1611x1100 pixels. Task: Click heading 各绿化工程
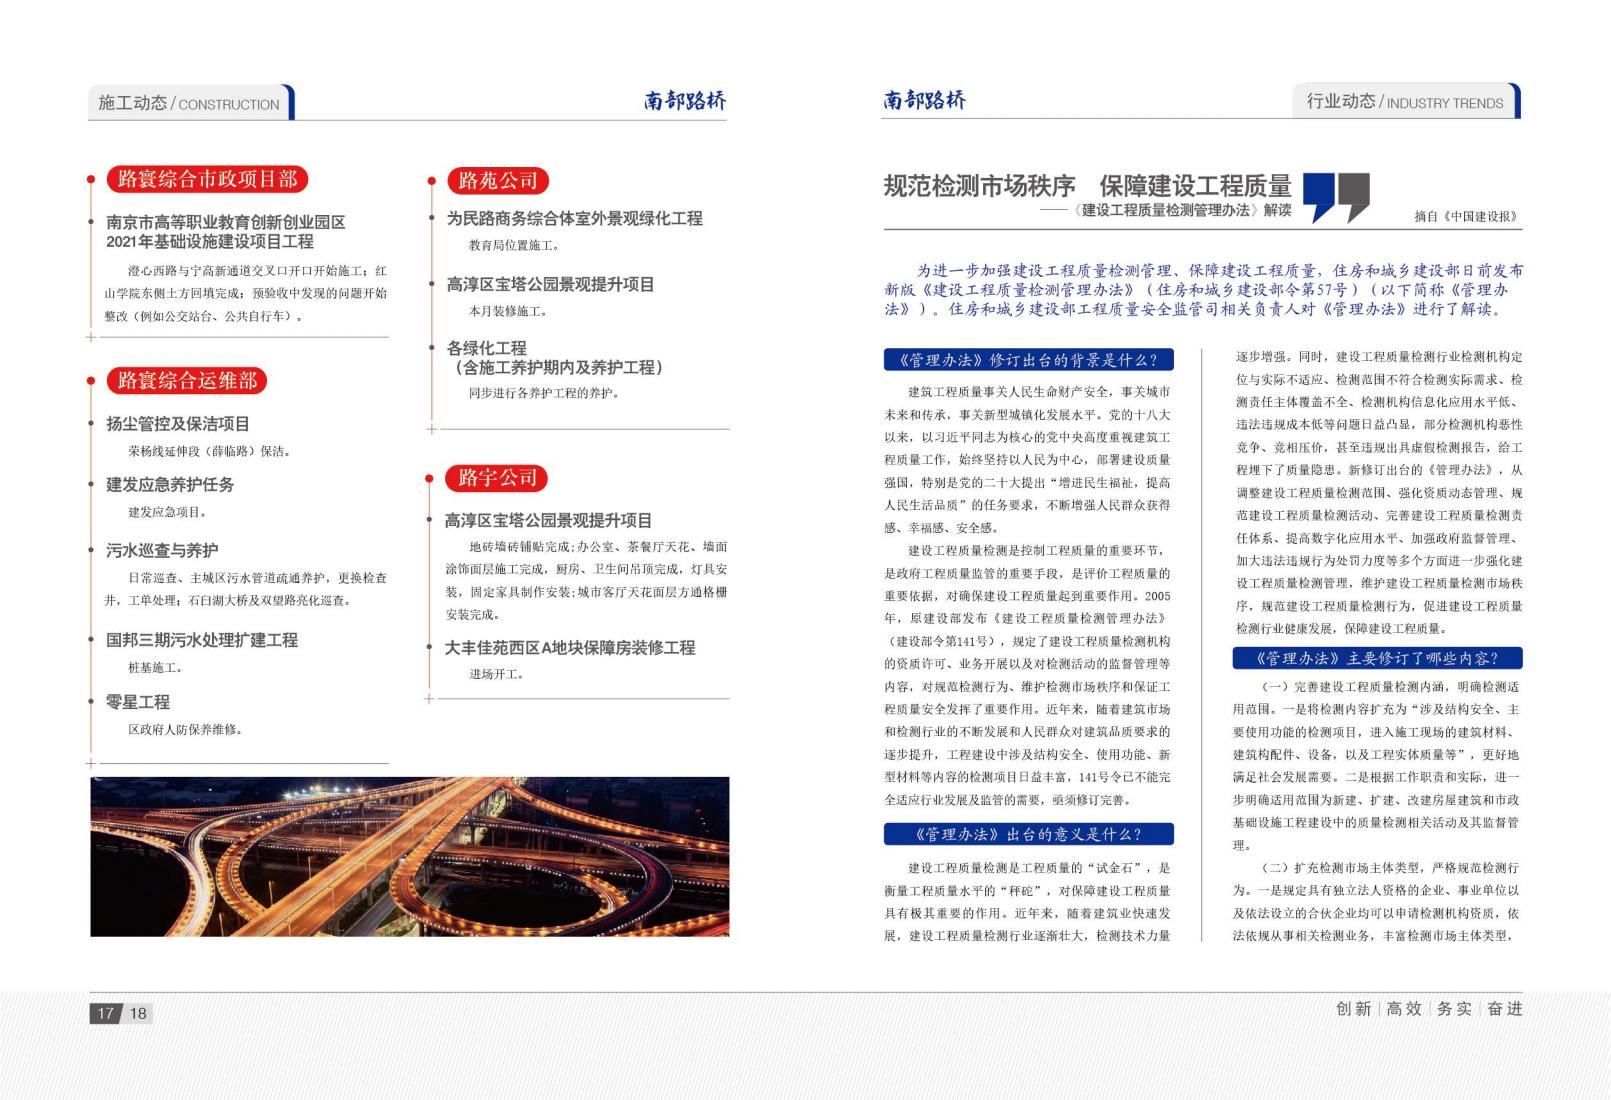pos(486,348)
